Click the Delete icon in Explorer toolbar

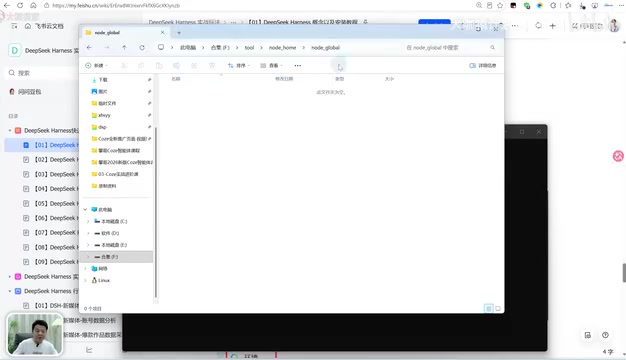click(x=212, y=65)
